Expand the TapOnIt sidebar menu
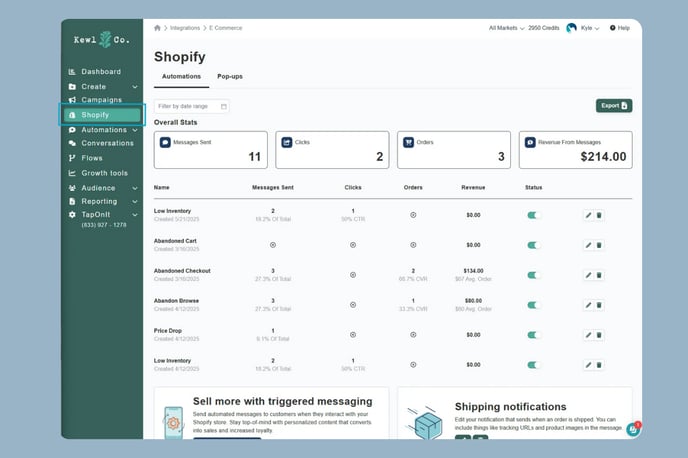688x458 pixels. point(135,215)
